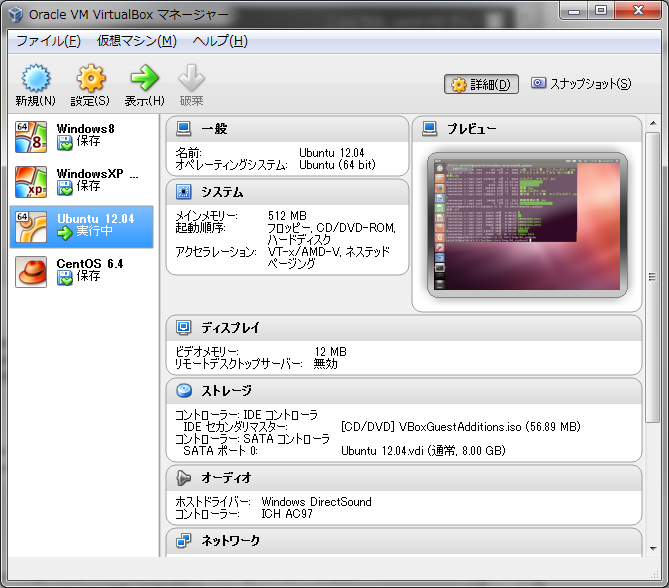Select the Ubuntu 12.04 VM icon
This screenshot has height=588, width=669.
tap(31, 227)
